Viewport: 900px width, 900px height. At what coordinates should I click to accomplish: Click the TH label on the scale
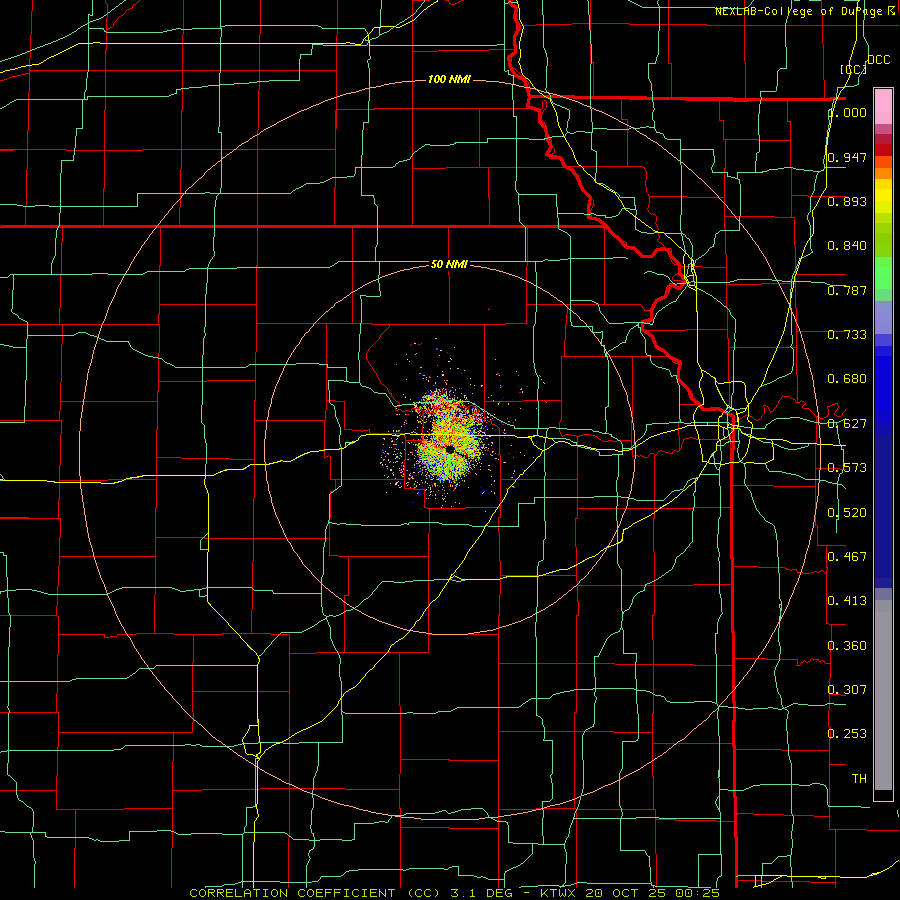[859, 778]
